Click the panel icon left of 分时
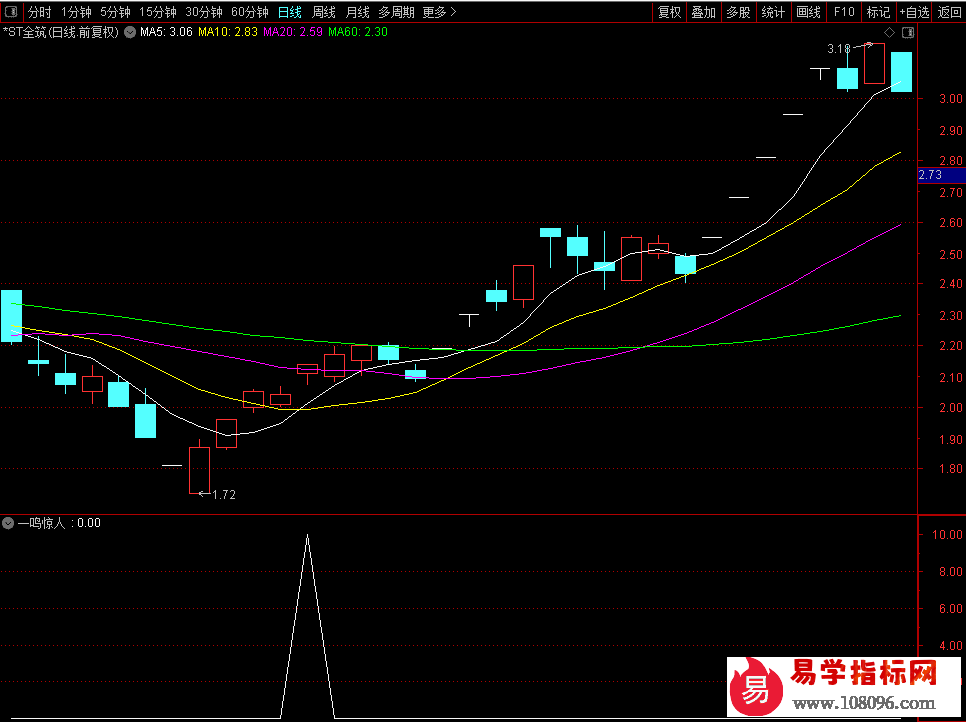 [12, 12]
